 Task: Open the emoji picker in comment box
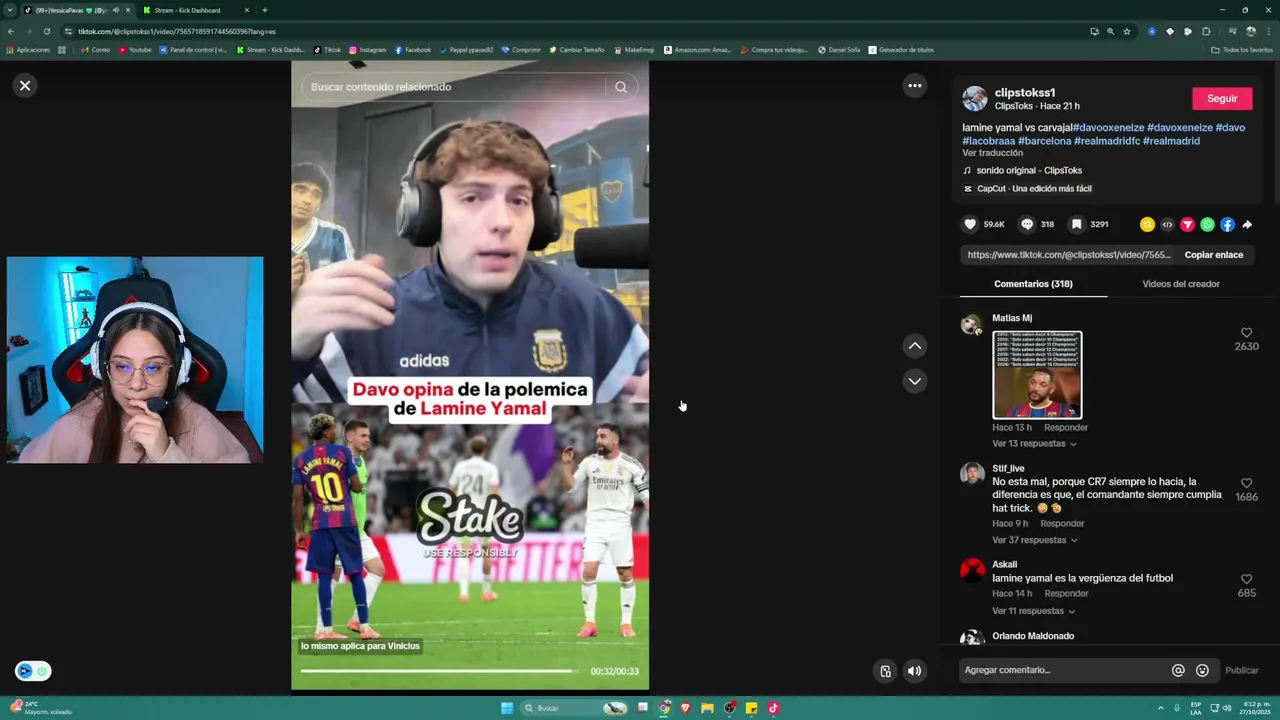[1202, 671]
